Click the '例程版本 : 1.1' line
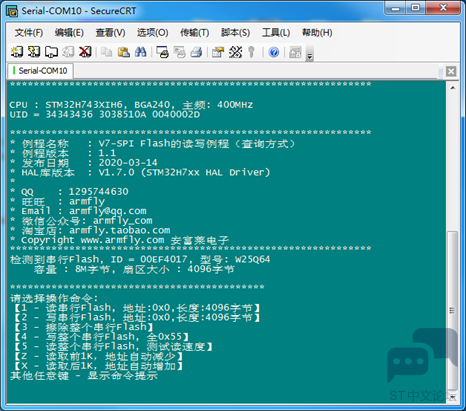 [x=63, y=153]
